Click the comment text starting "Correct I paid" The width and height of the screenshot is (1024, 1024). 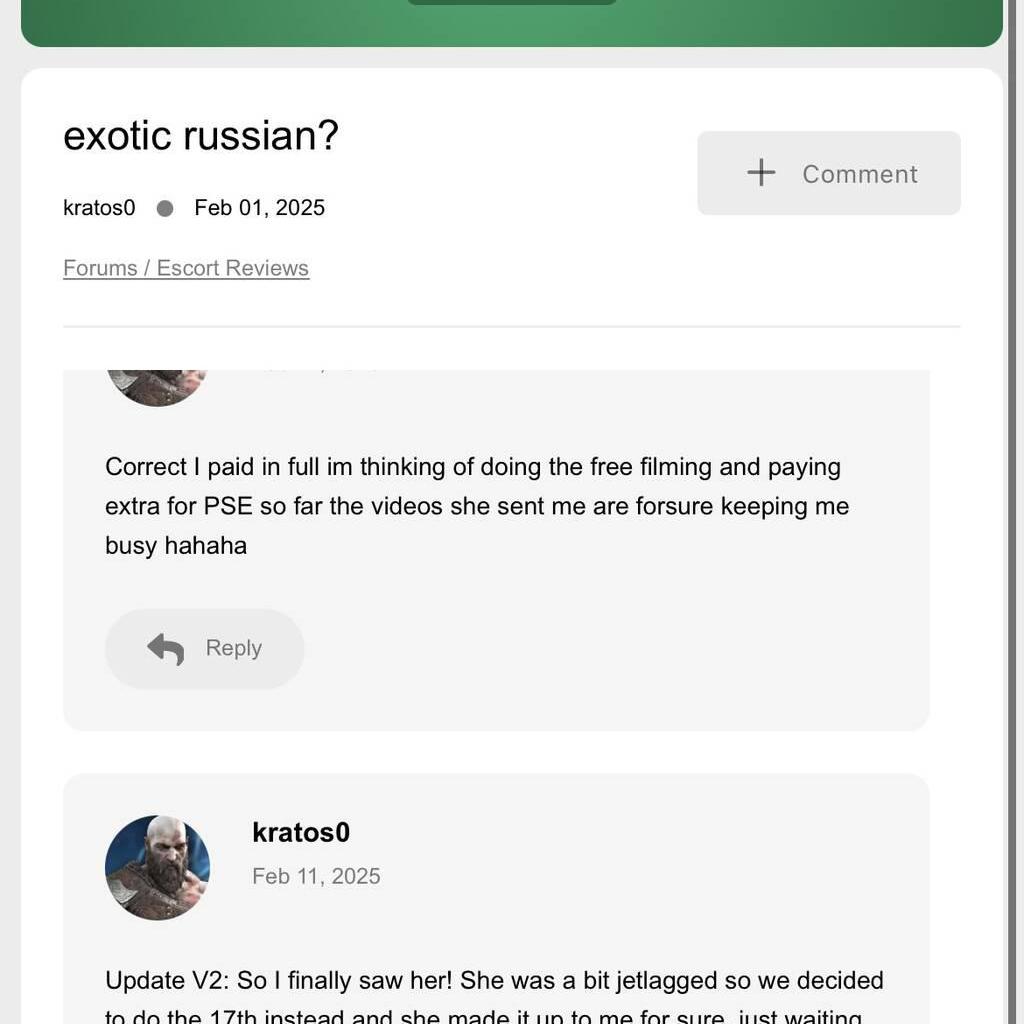(x=476, y=506)
